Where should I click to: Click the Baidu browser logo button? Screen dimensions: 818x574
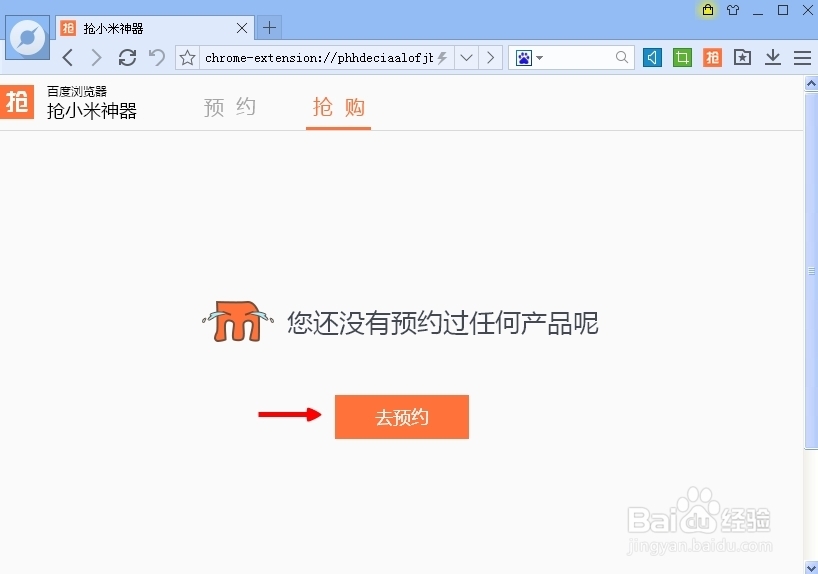coord(28,38)
